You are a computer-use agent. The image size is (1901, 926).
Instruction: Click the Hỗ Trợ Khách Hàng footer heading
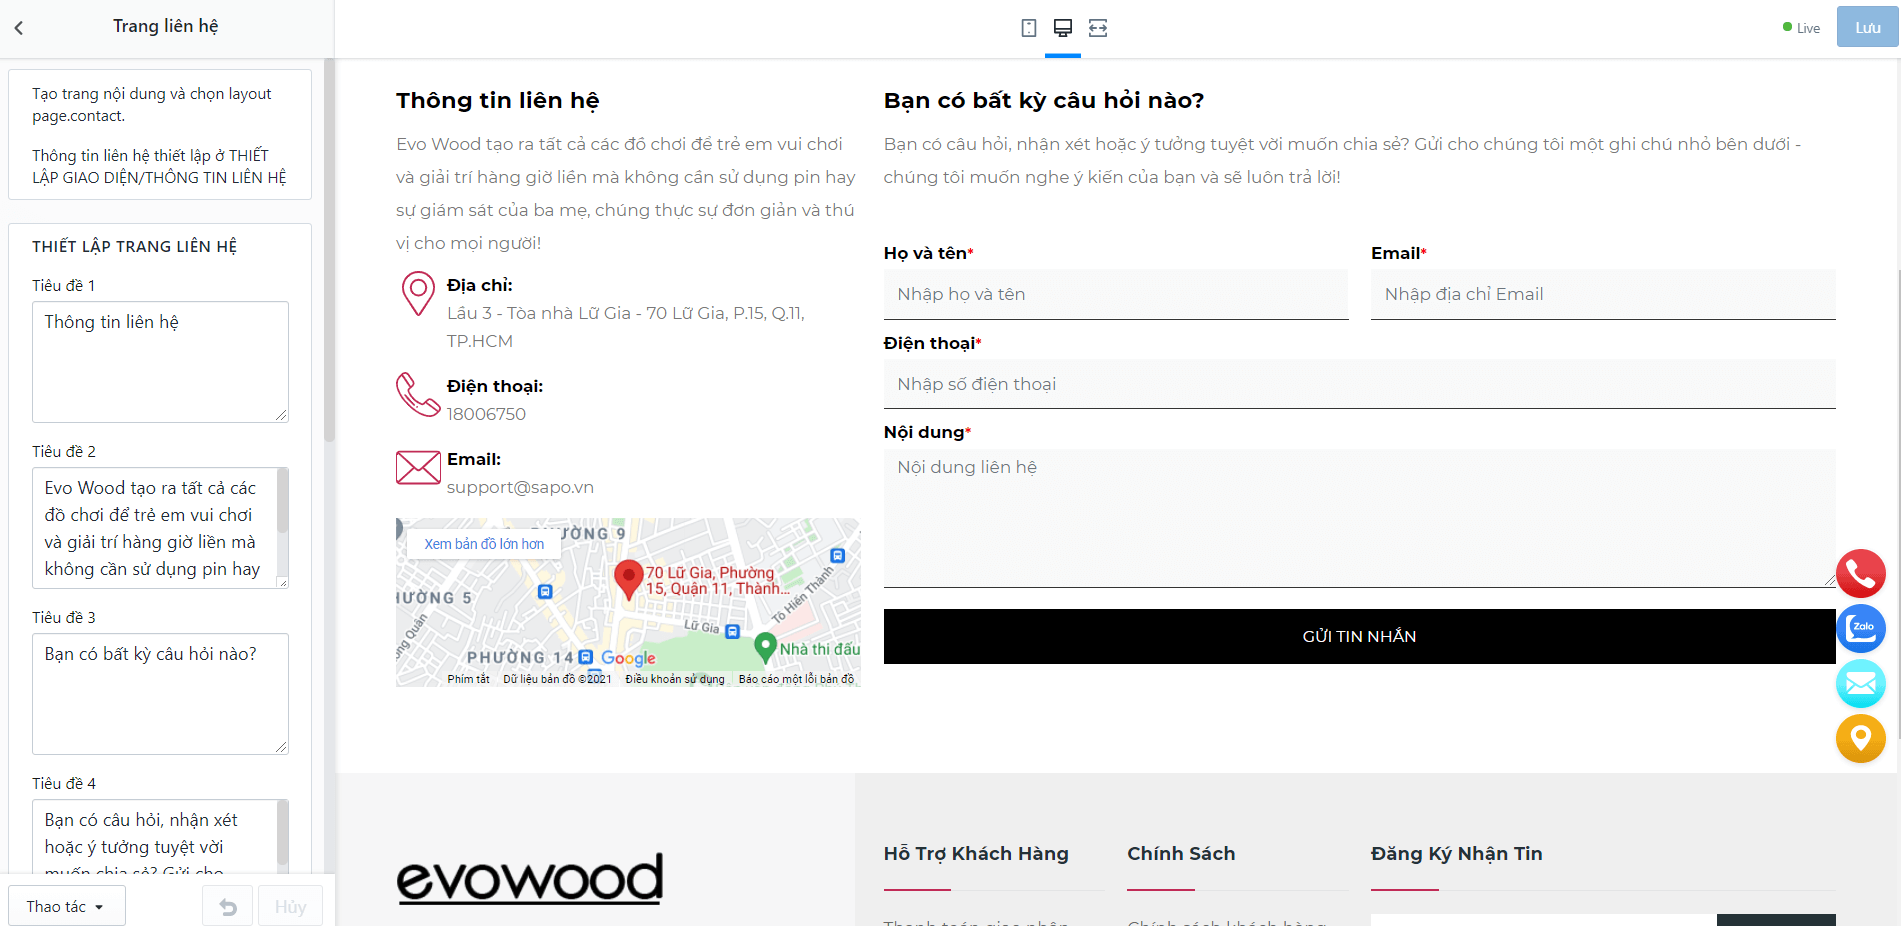pyautogui.click(x=976, y=853)
